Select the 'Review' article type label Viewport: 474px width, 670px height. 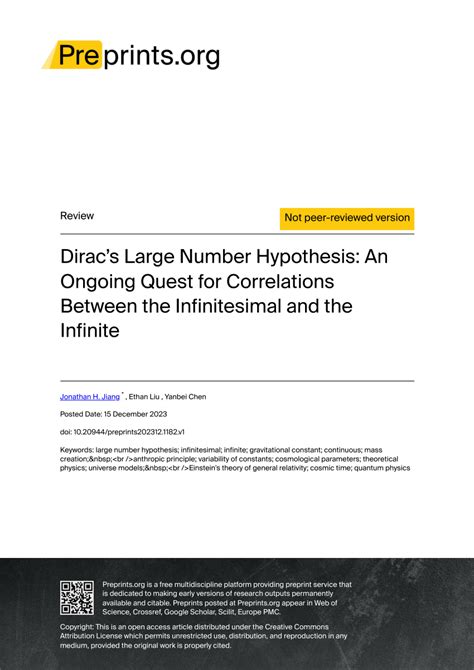click(77, 216)
